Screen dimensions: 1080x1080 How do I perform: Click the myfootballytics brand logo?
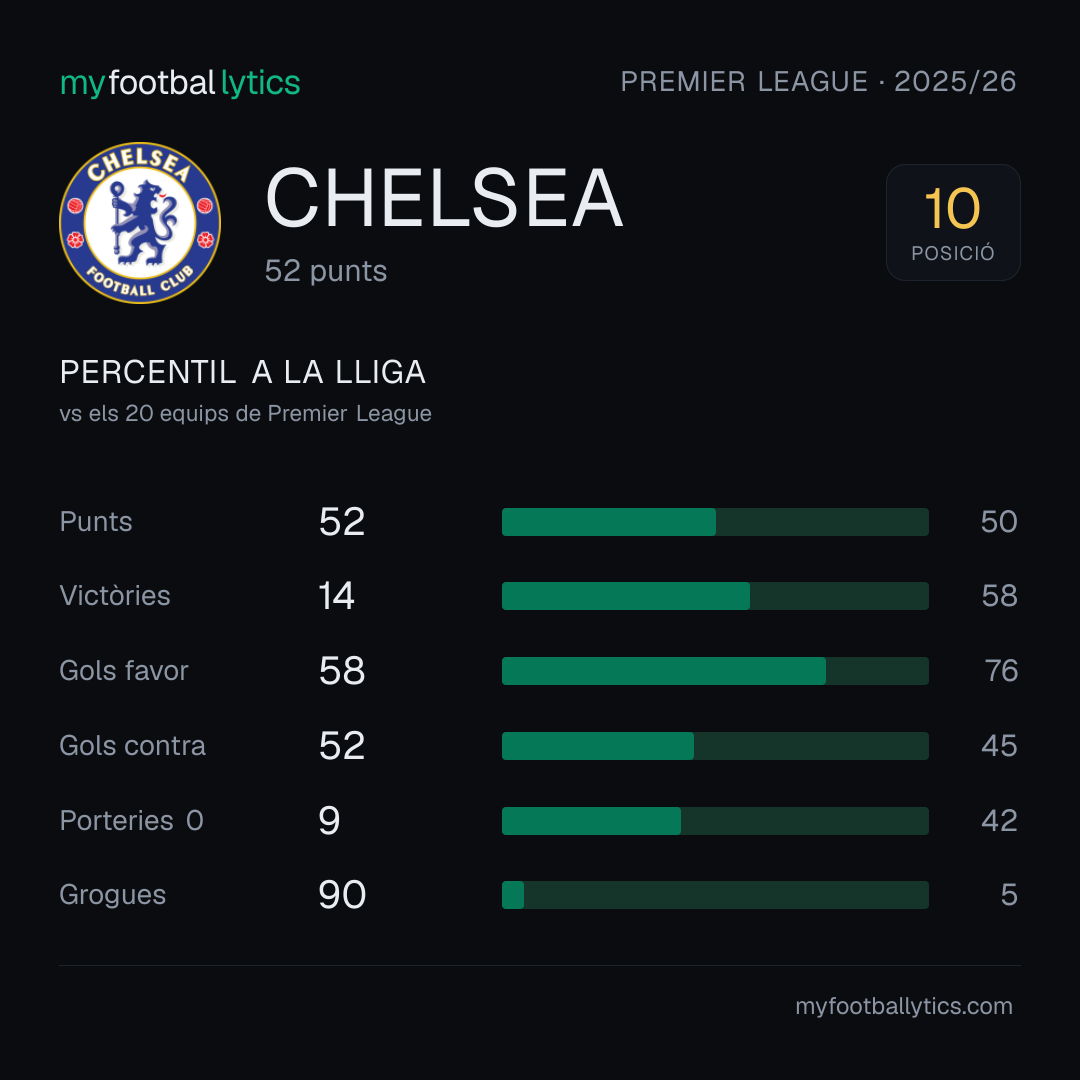click(x=180, y=83)
